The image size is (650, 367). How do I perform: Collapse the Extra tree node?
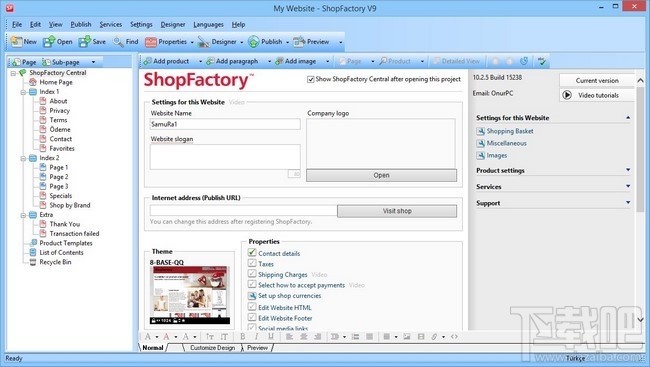23,215
